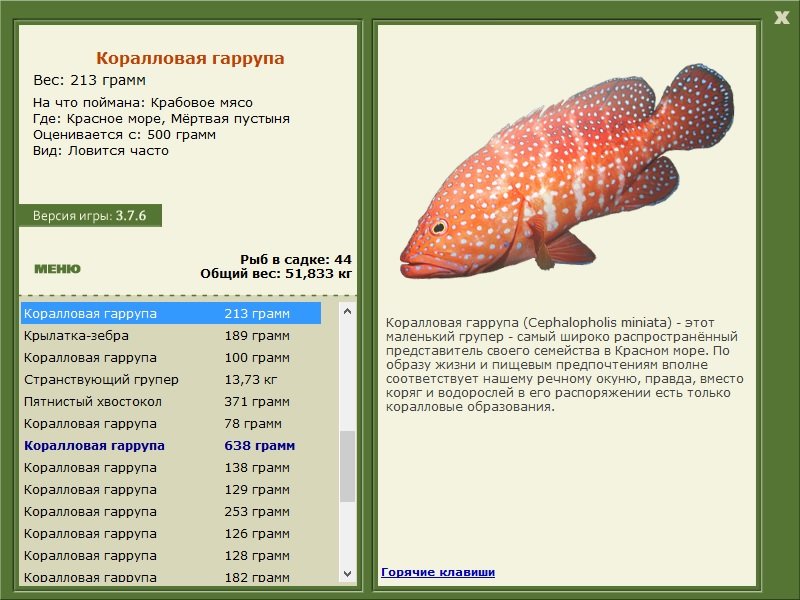The width and height of the screenshot is (800, 600).
Task: Click the scroll up arrow in the fish list
Action: [347, 311]
